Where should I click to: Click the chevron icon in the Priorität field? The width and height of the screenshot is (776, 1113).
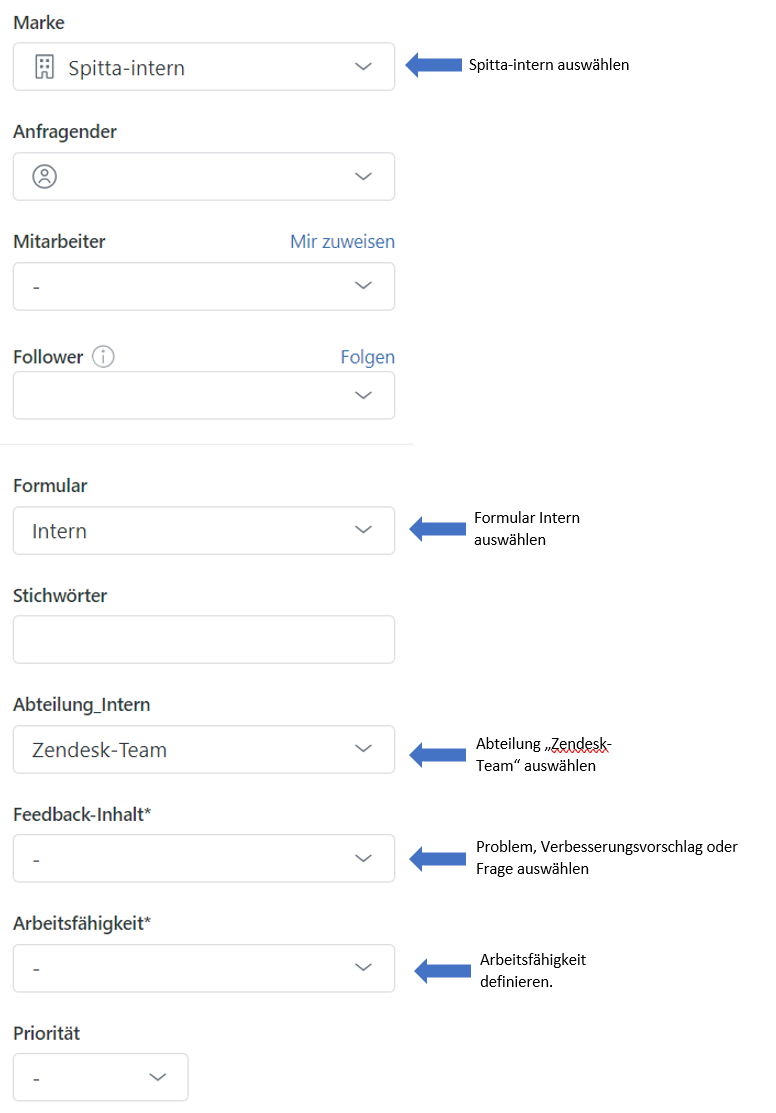[157, 1077]
